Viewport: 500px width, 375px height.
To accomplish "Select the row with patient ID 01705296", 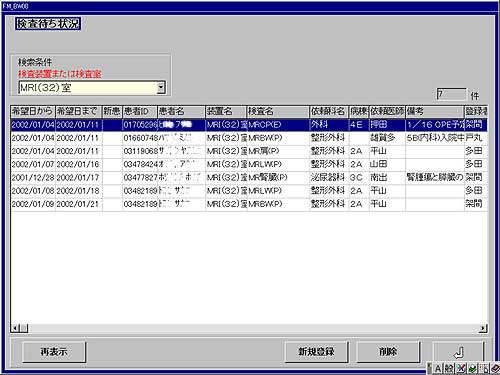I will pyautogui.click(x=249, y=125).
